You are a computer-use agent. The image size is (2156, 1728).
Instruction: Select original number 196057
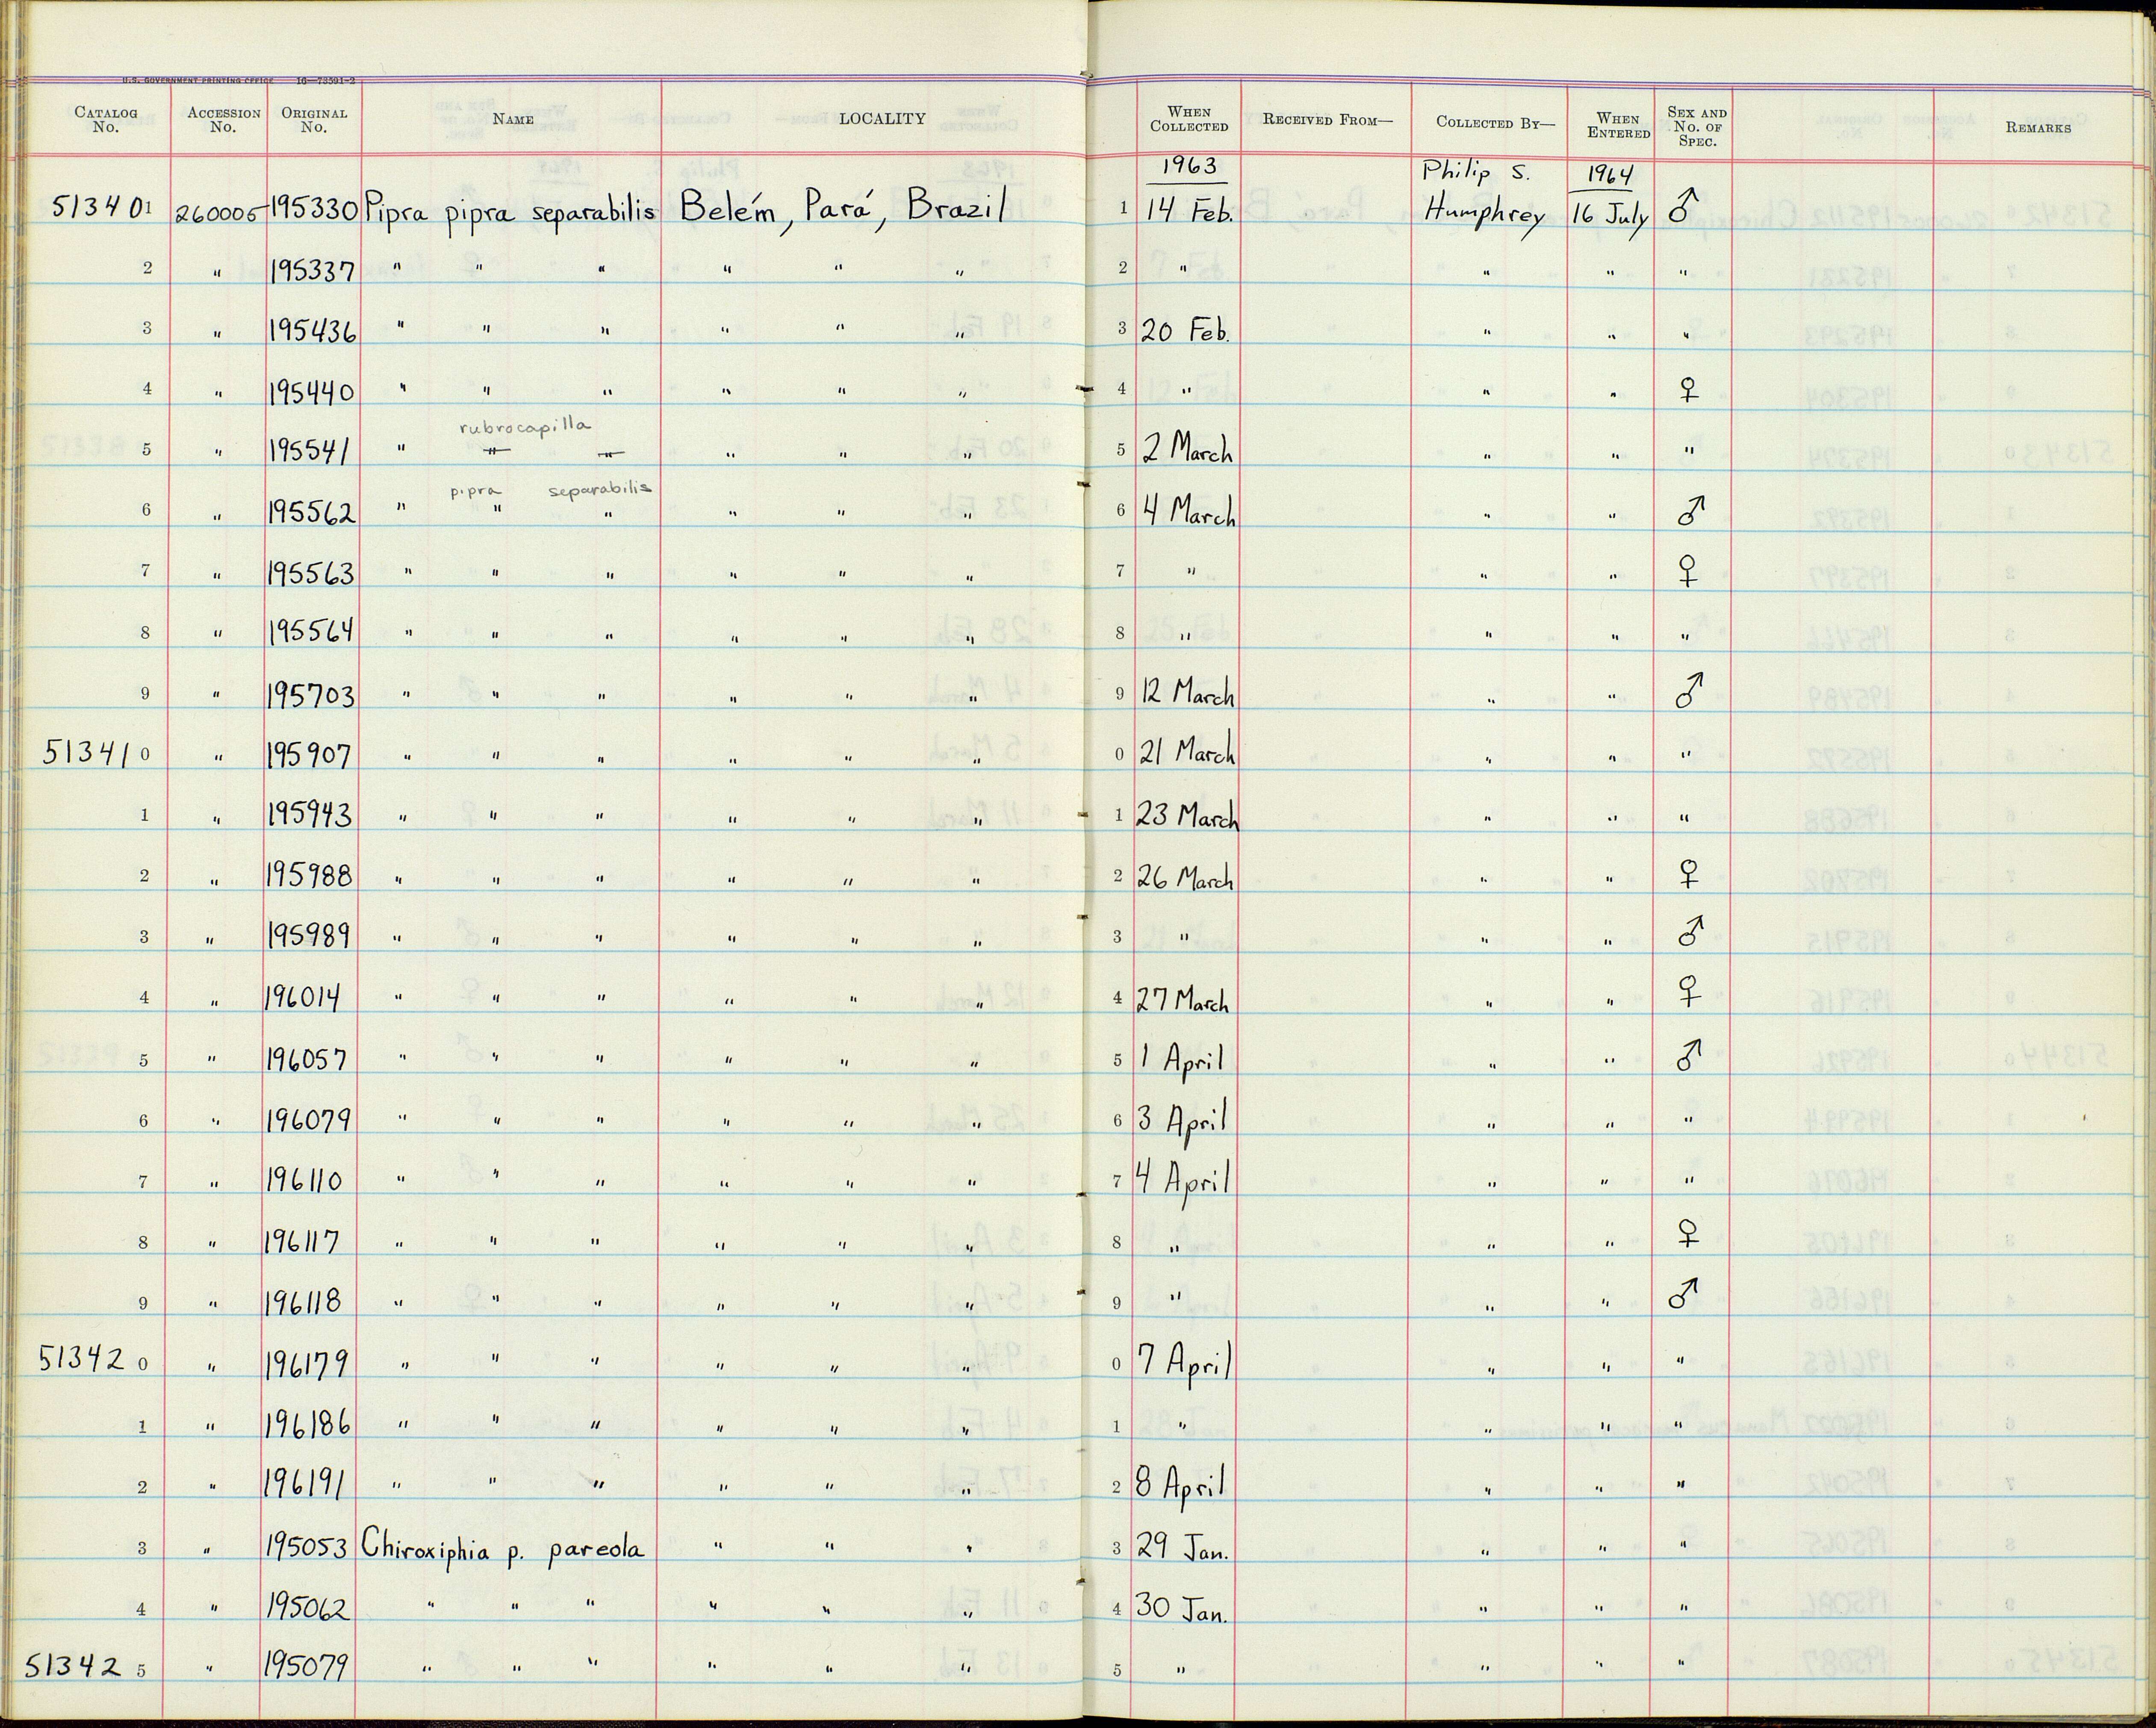[306, 1058]
